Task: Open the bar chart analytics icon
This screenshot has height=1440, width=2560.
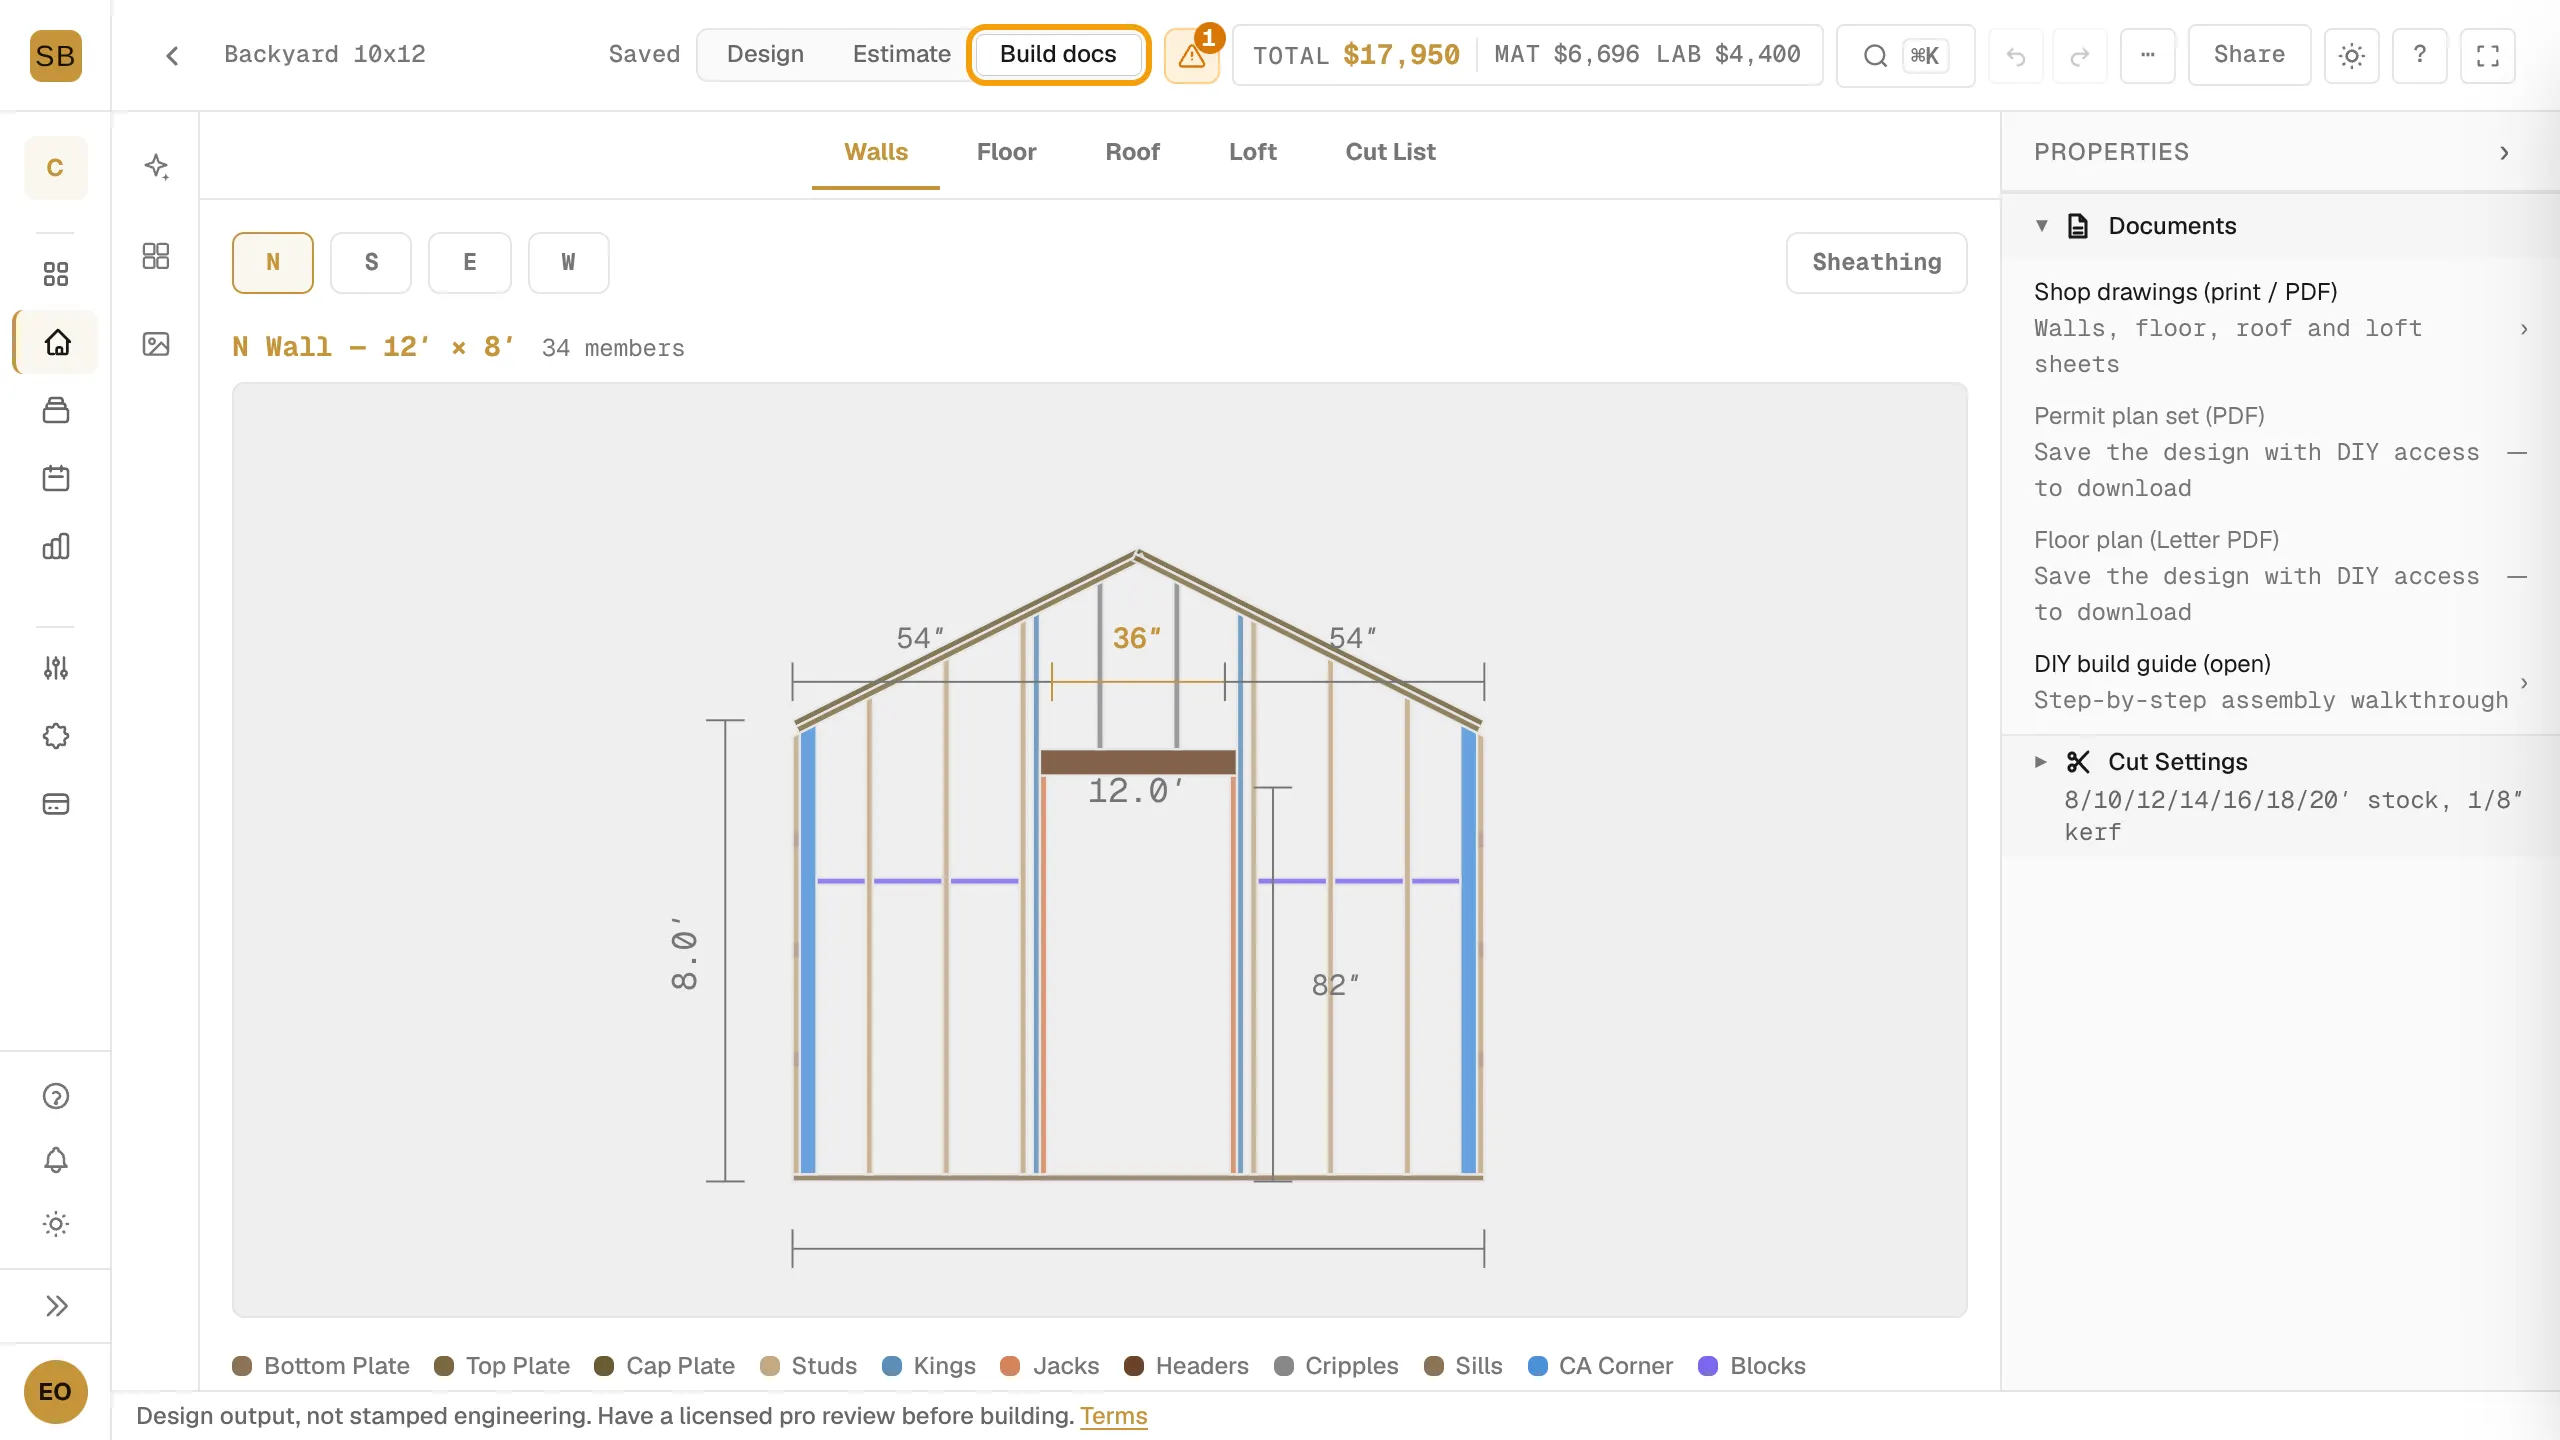Action: [56, 546]
